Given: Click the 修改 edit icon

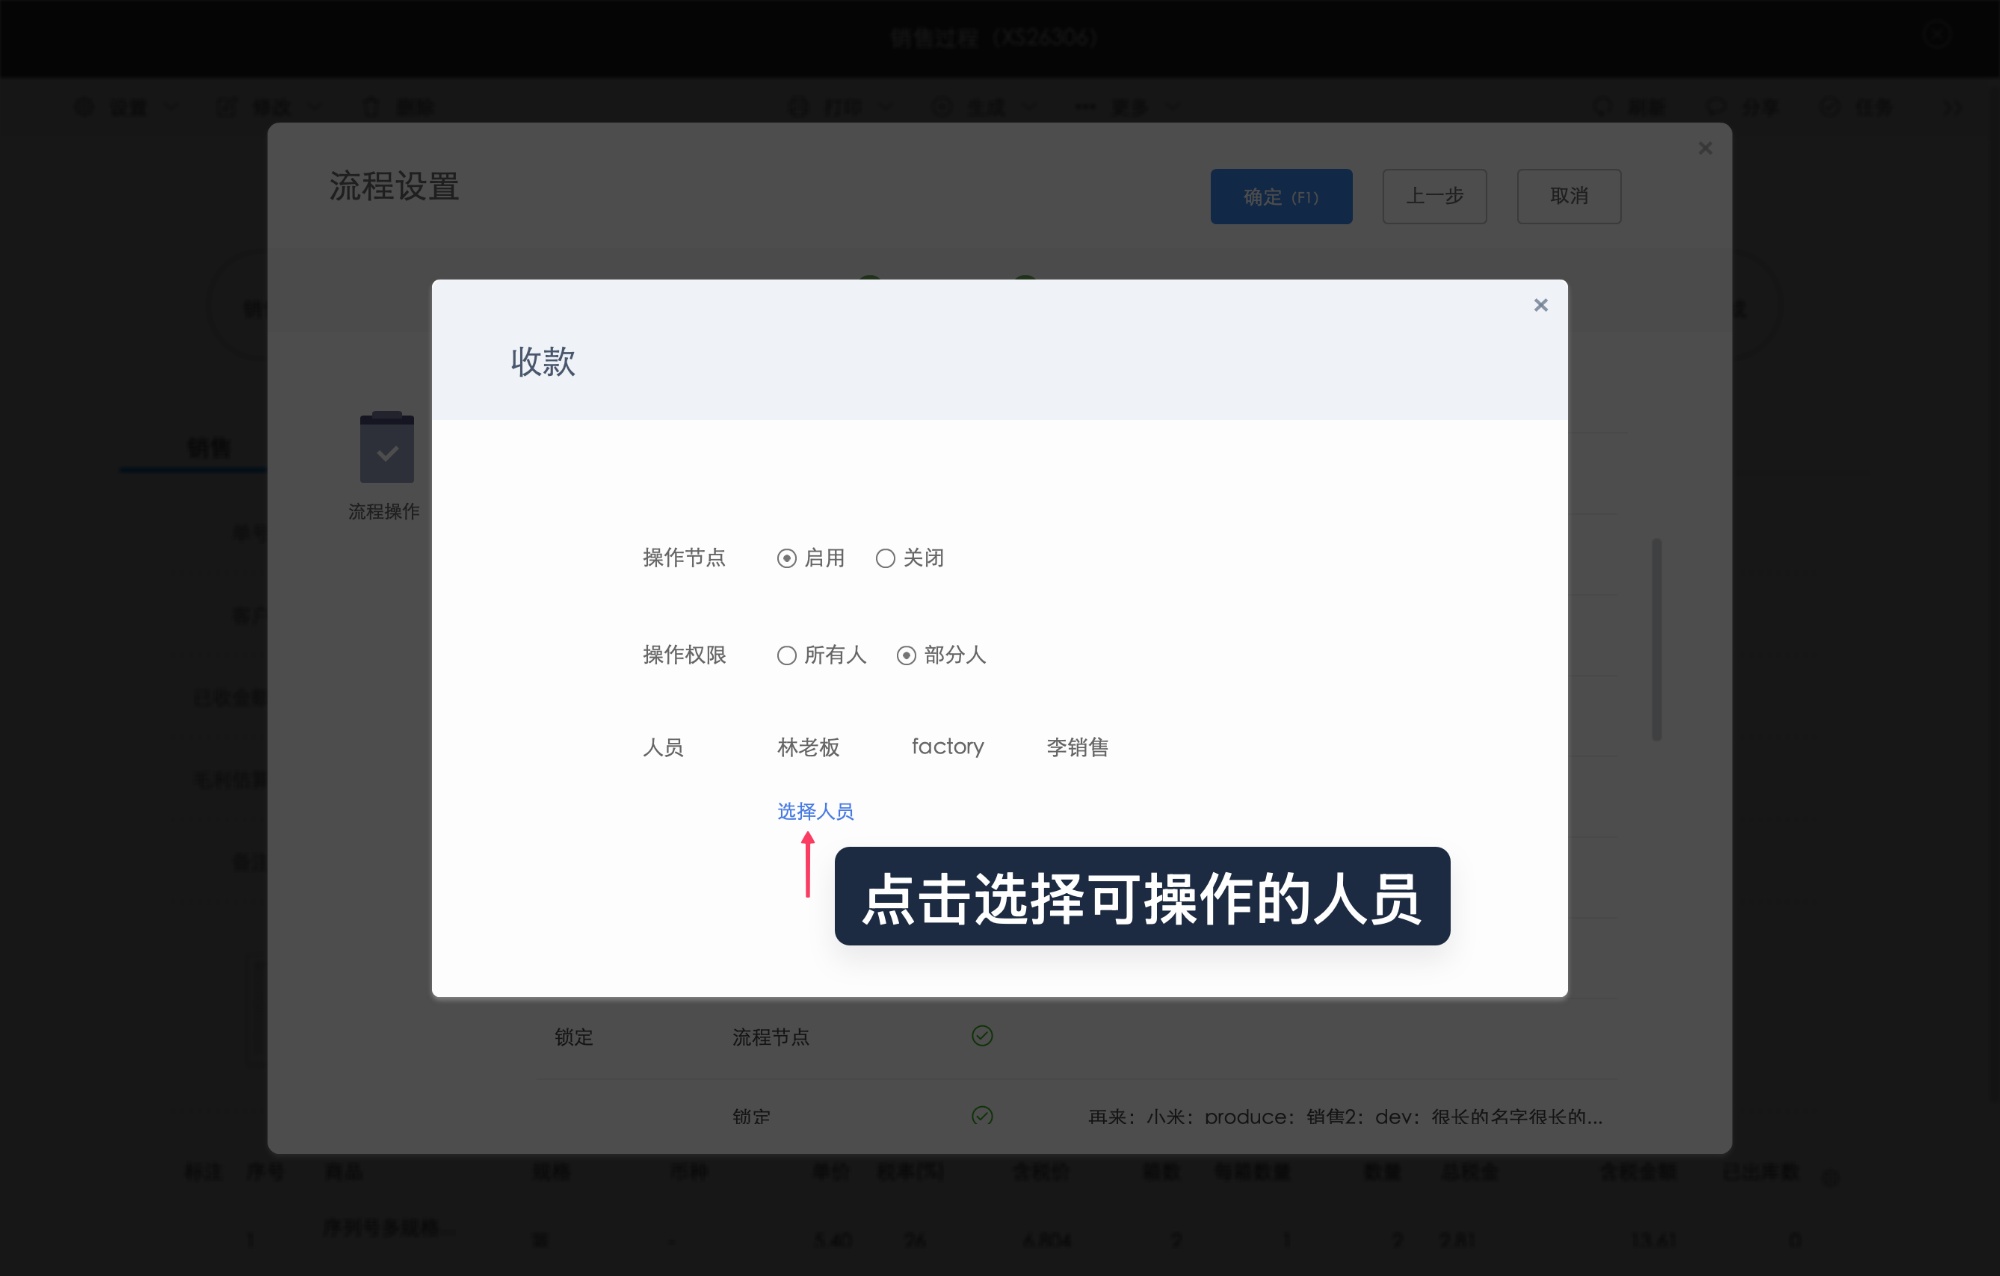Looking at the screenshot, I should click(x=228, y=107).
